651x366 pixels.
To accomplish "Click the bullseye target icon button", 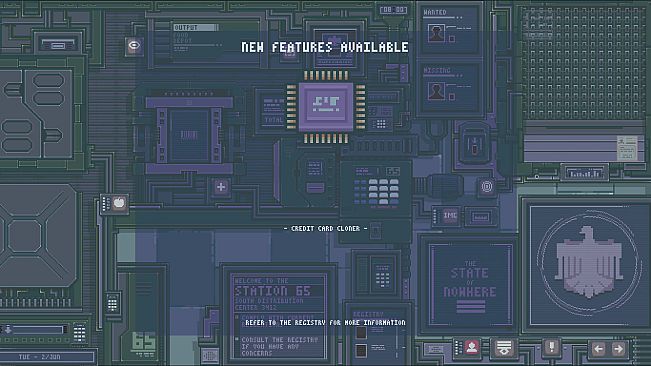I will tap(487, 186).
